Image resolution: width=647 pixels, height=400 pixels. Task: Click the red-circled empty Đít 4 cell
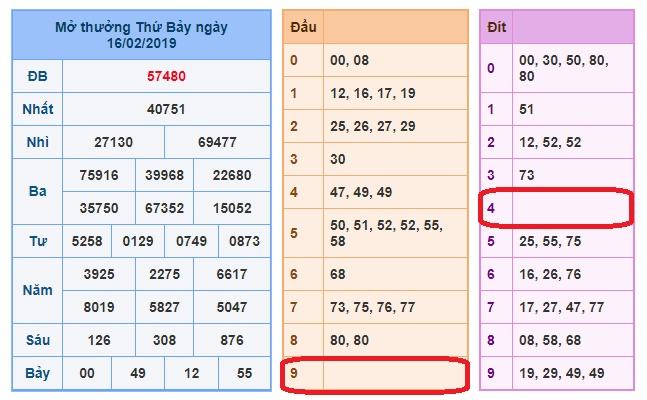coord(572,208)
